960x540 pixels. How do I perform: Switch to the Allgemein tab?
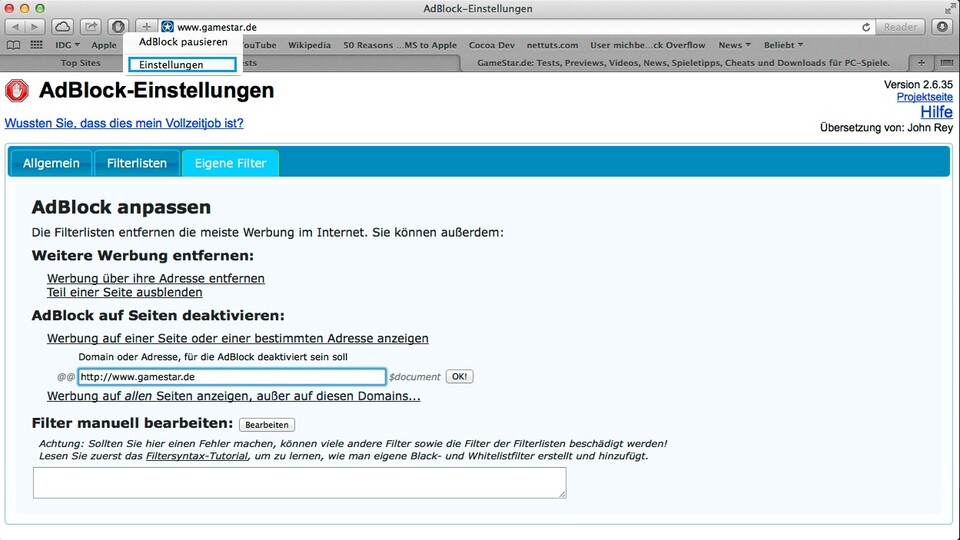(x=51, y=163)
